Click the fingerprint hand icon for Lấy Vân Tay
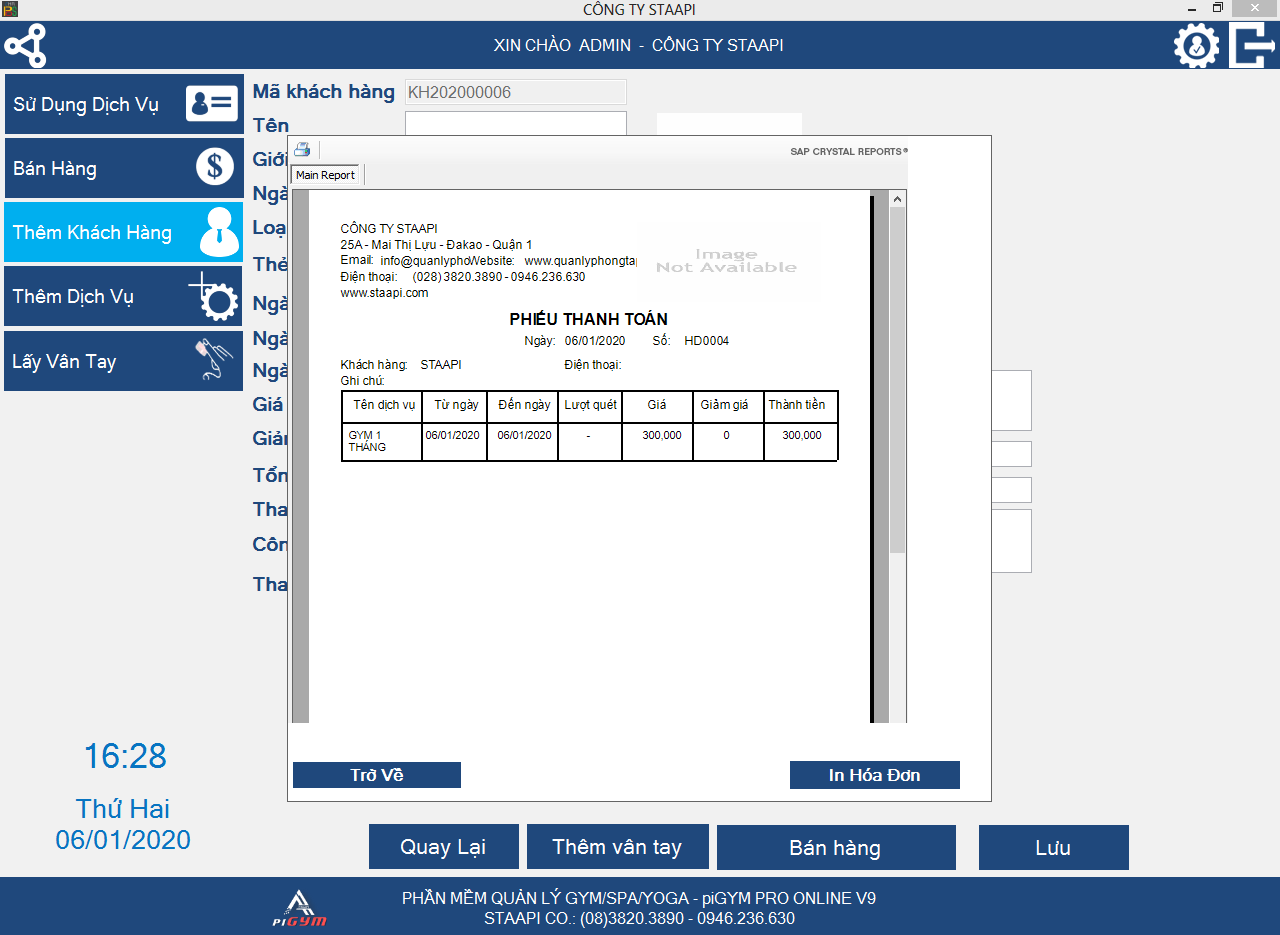 coord(213,361)
